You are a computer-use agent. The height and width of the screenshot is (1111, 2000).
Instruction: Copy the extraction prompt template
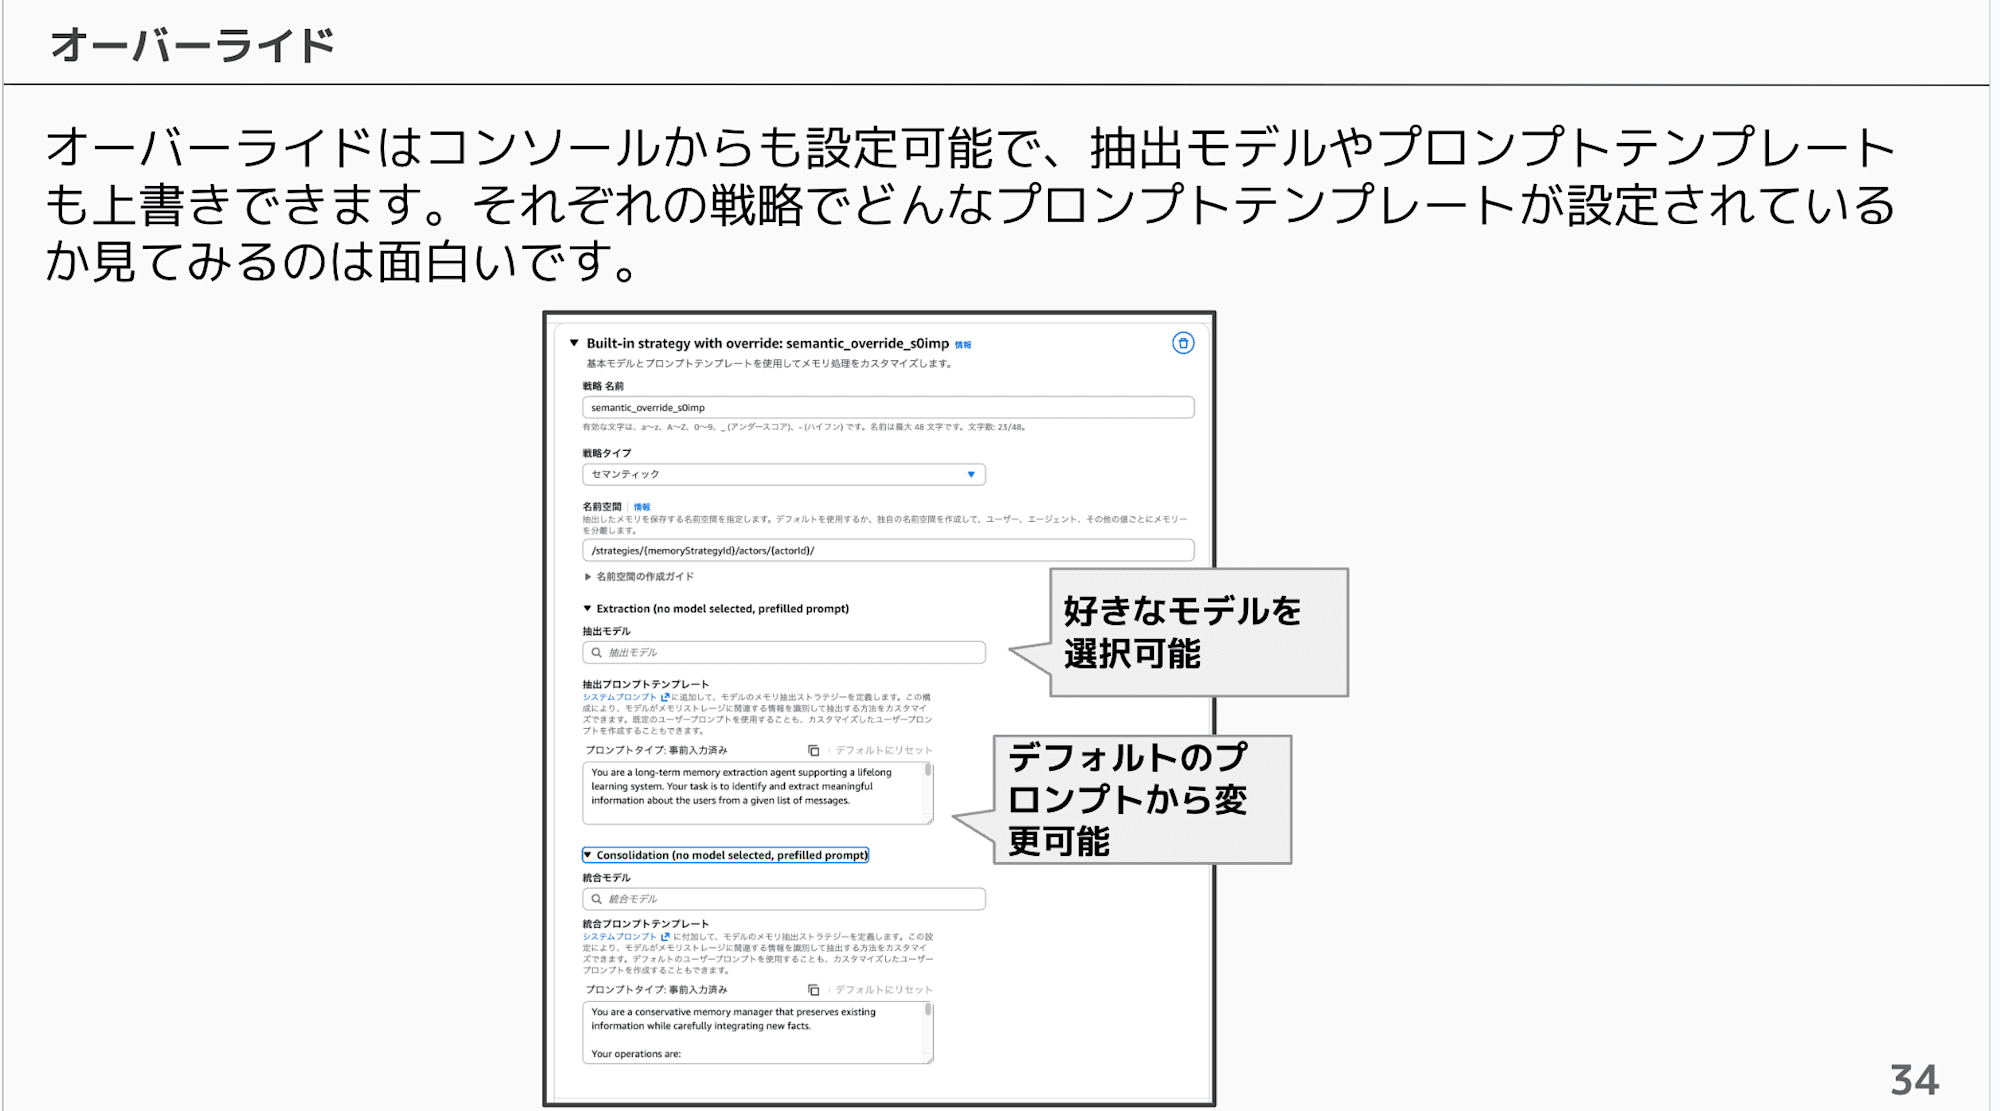(x=813, y=750)
